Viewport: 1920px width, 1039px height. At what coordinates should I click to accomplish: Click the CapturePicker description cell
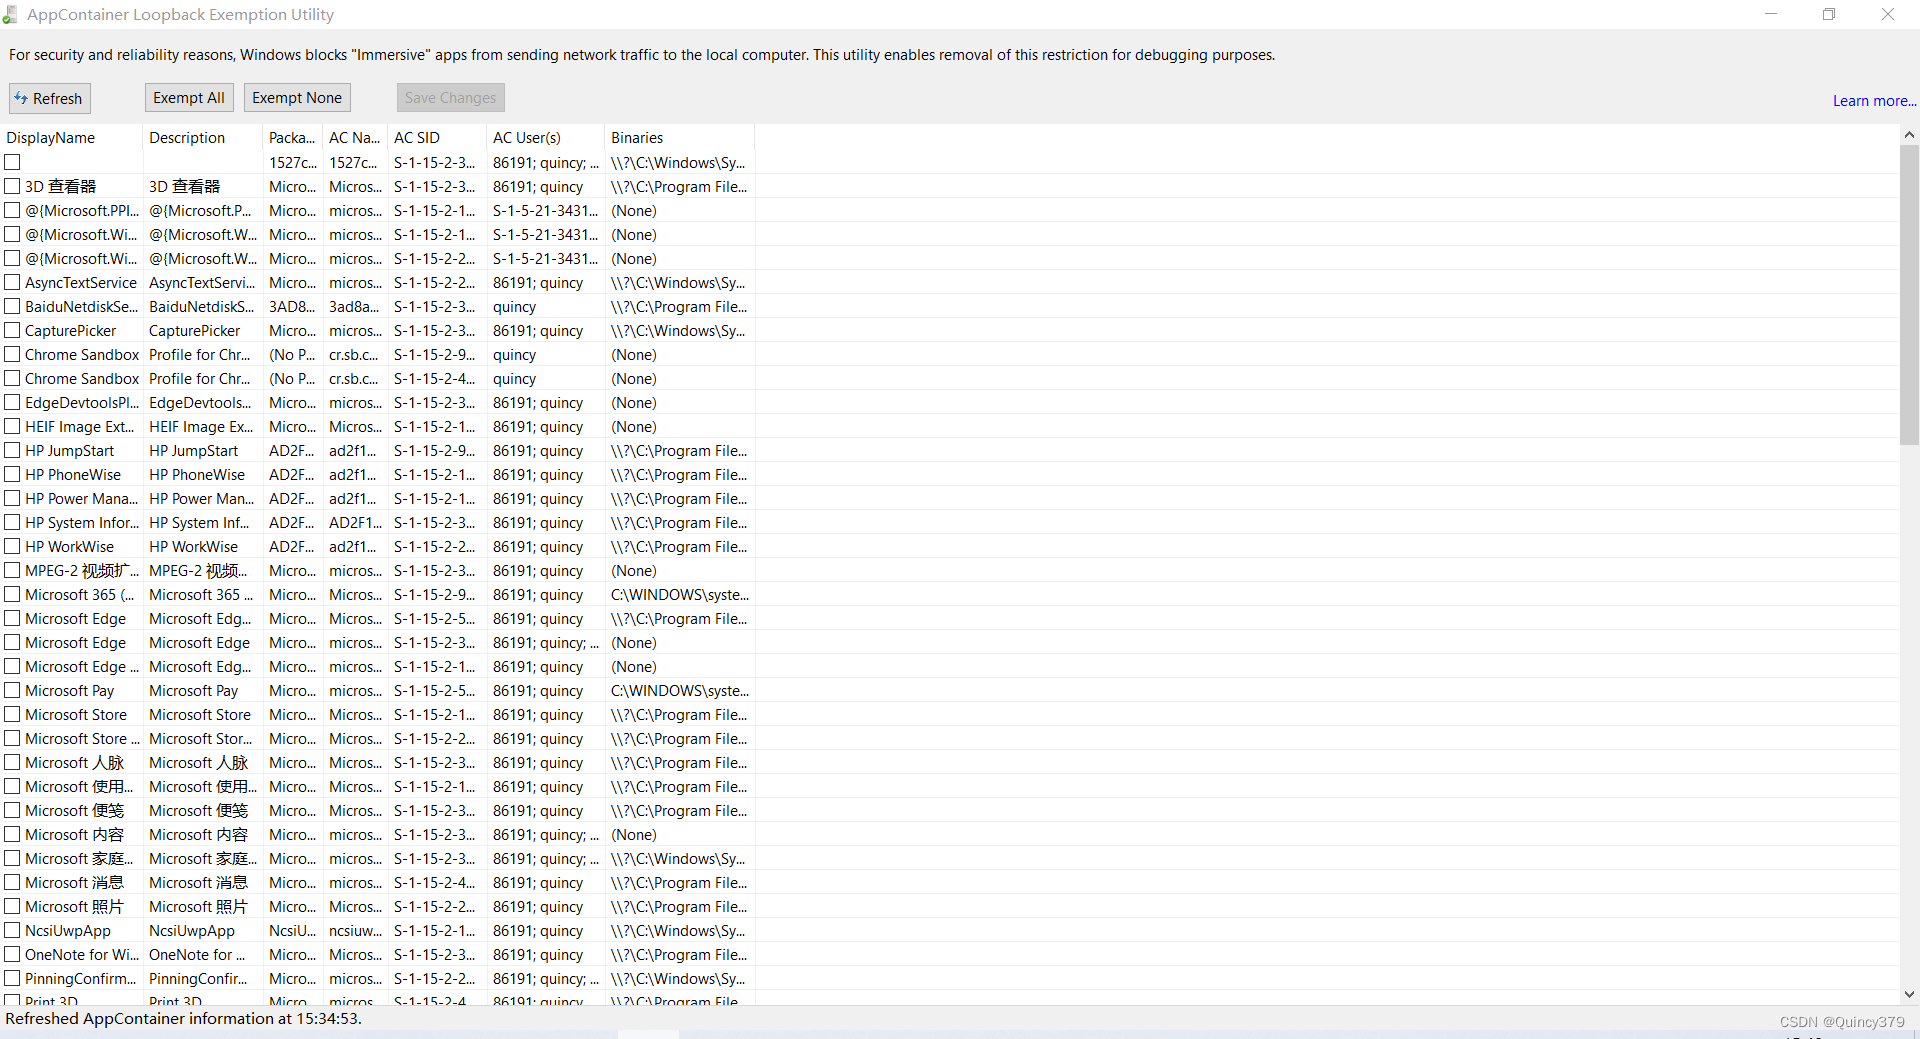195,331
